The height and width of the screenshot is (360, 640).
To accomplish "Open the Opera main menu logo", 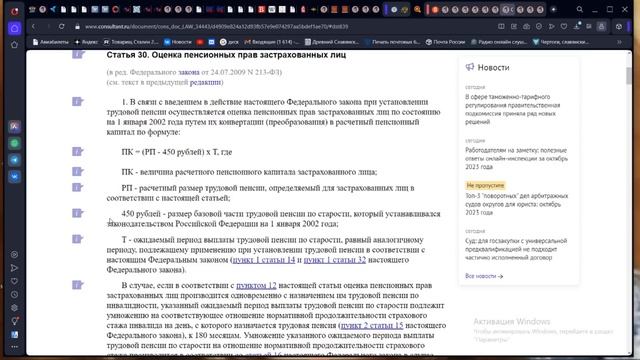I will pyautogui.click(x=14, y=11).
